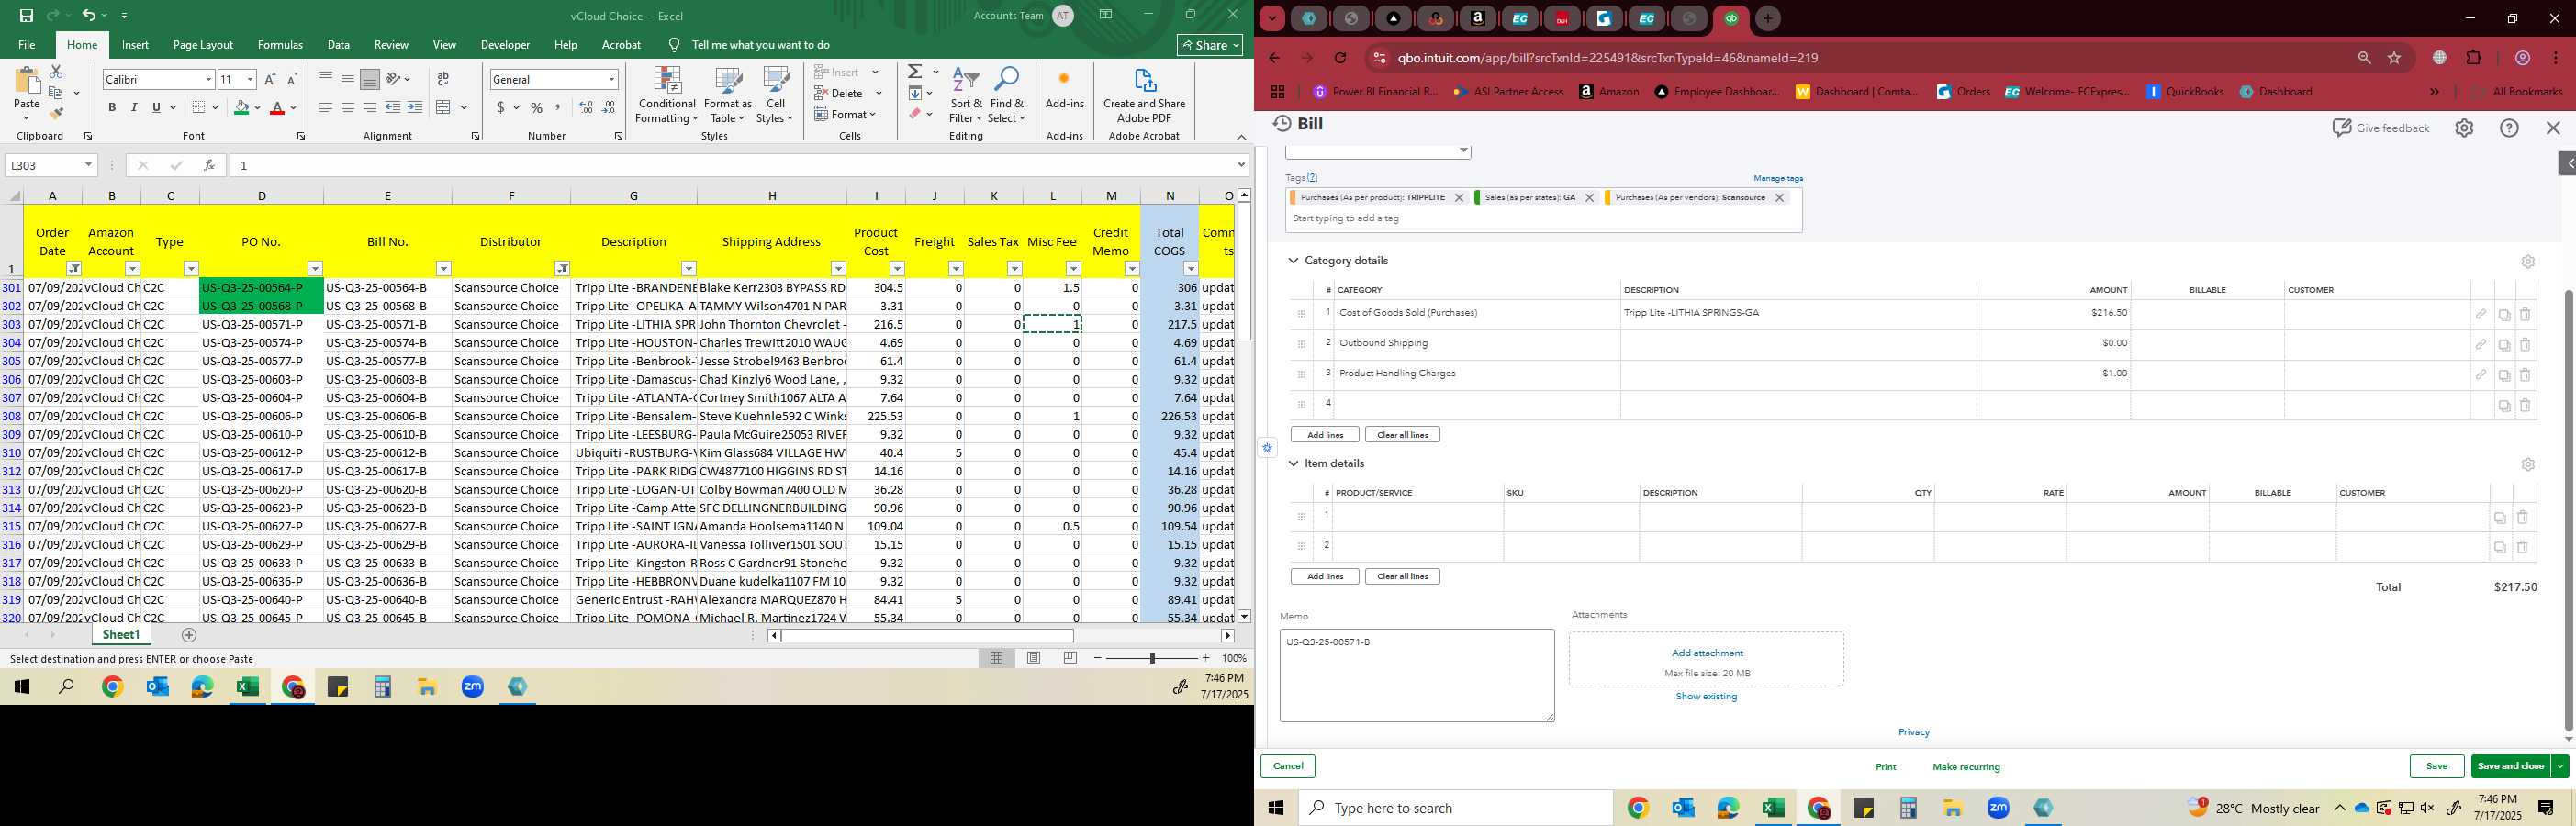Open QuickBooks Bill settings gear icon
The width and height of the screenshot is (2576, 826).
(x=2464, y=128)
